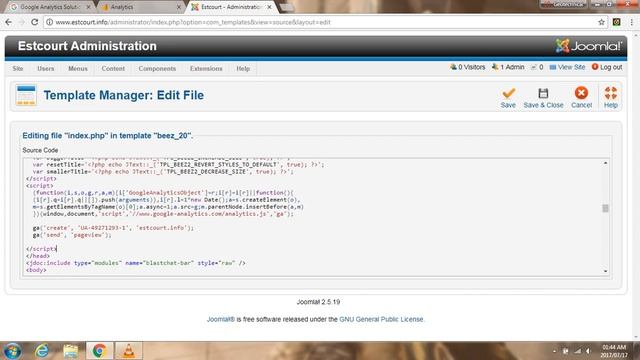
Task: Click the Estcourt Administration title
Action: tap(87, 46)
